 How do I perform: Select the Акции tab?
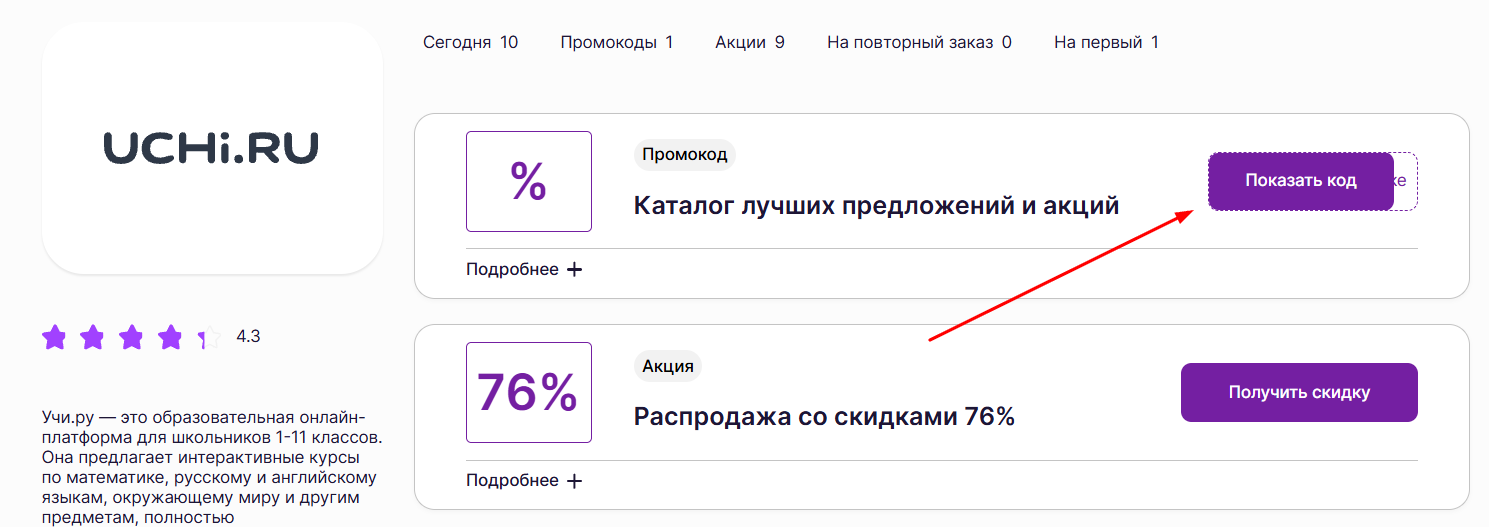tap(749, 42)
